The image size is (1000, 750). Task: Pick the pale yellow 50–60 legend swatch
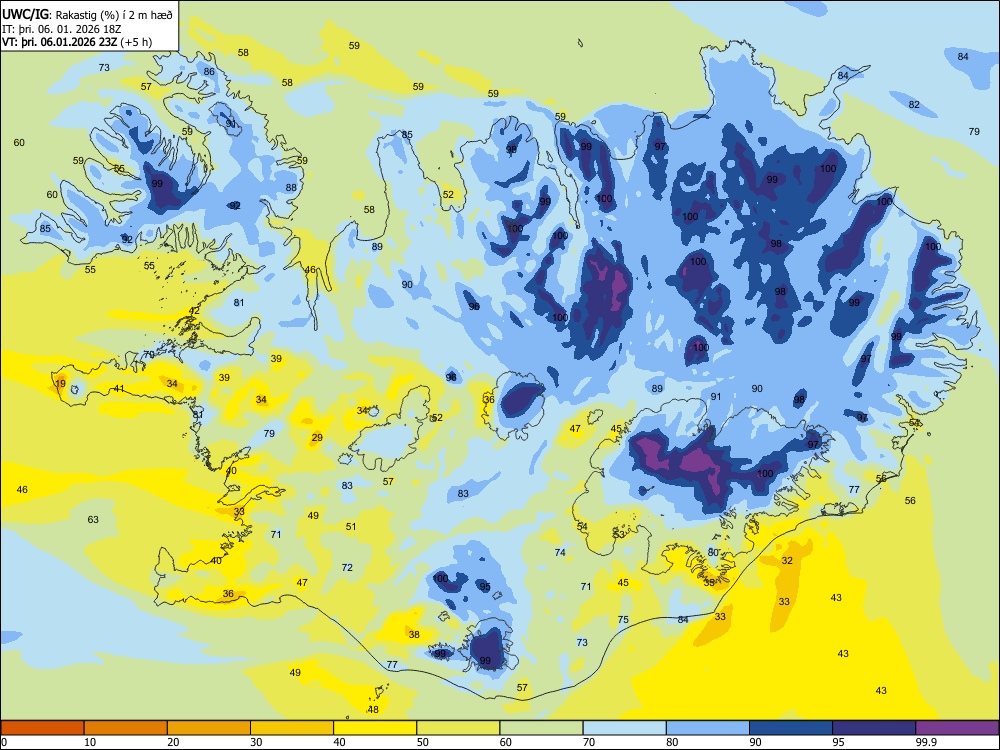point(458,728)
